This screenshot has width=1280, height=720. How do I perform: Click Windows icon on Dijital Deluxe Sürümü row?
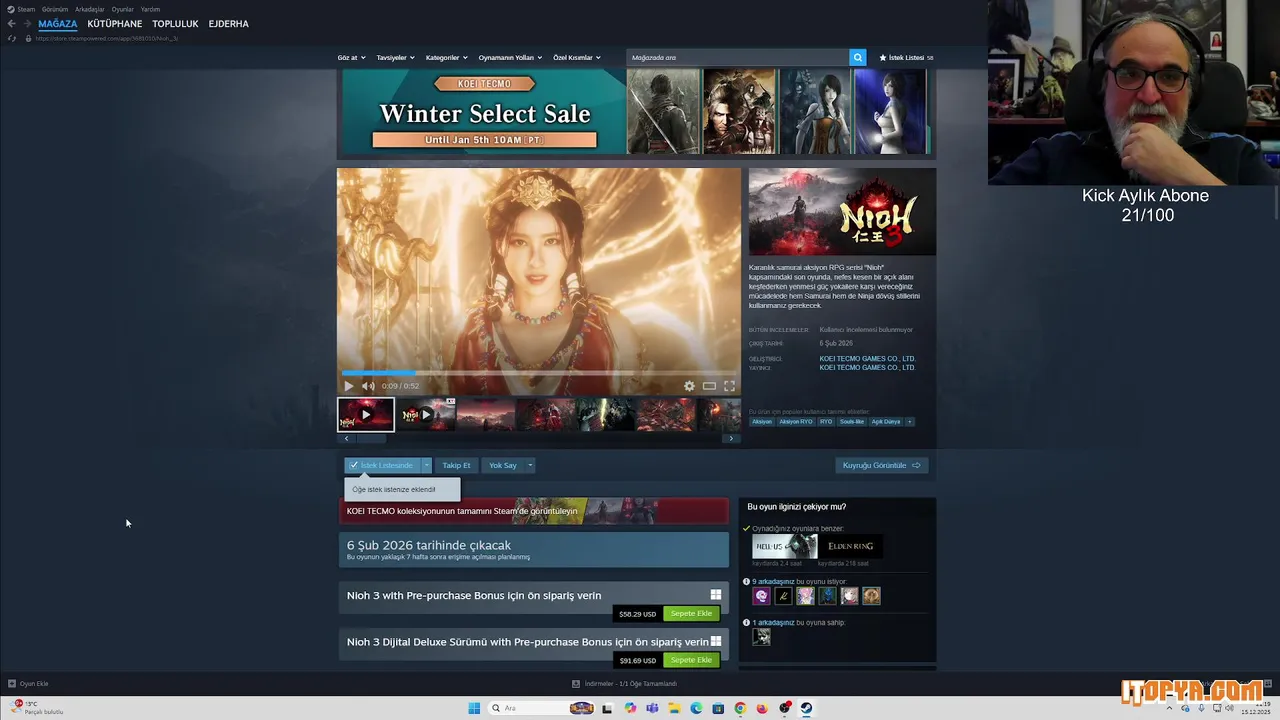pyautogui.click(x=715, y=642)
